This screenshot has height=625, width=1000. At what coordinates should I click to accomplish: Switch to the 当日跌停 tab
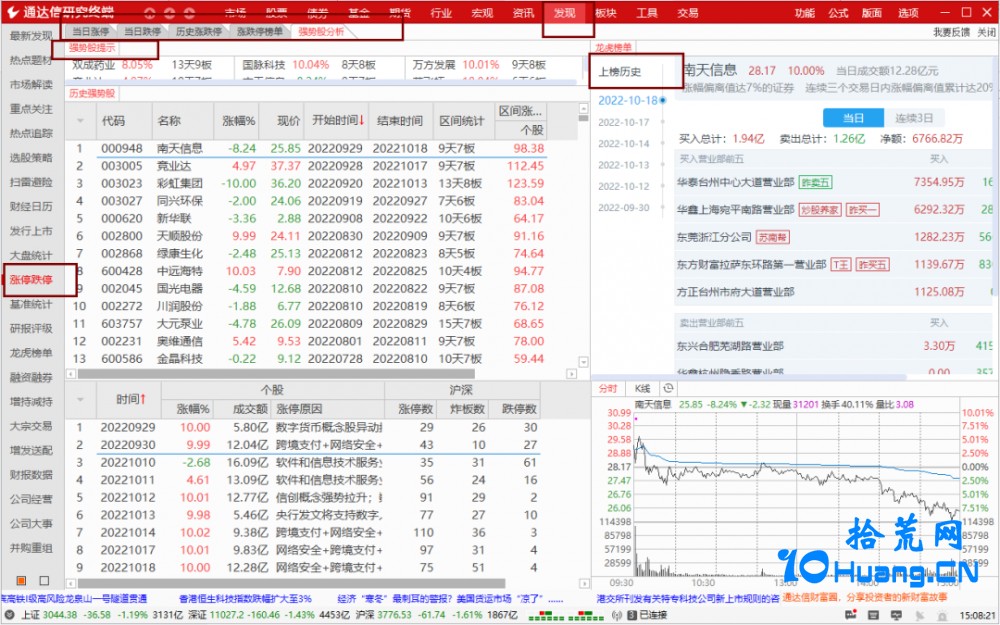coord(142,31)
